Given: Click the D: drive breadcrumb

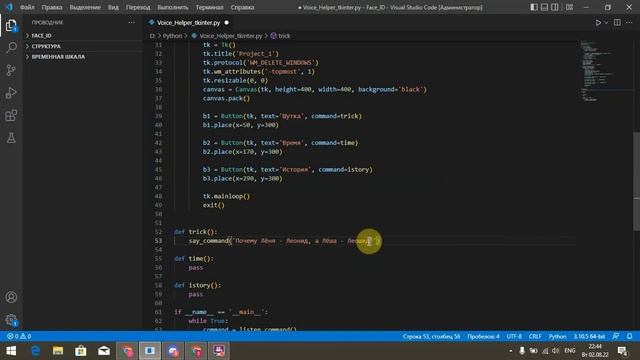Looking at the screenshot, I should [x=152, y=36].
